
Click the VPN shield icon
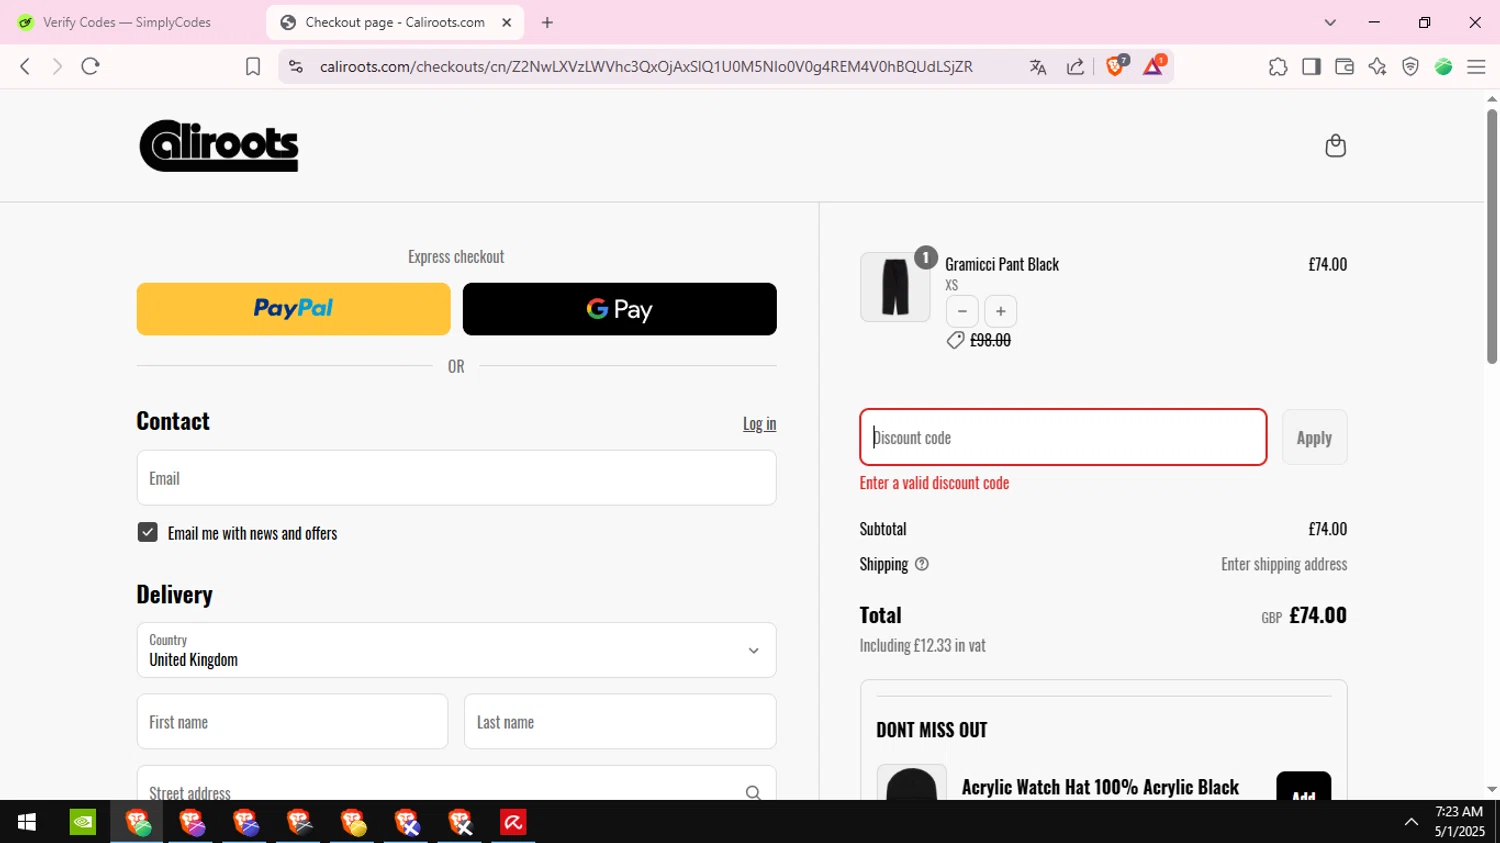click(1410, 67)
